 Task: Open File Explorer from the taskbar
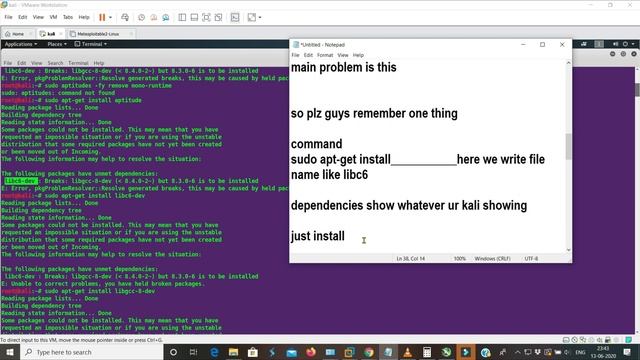coord(233,352)
